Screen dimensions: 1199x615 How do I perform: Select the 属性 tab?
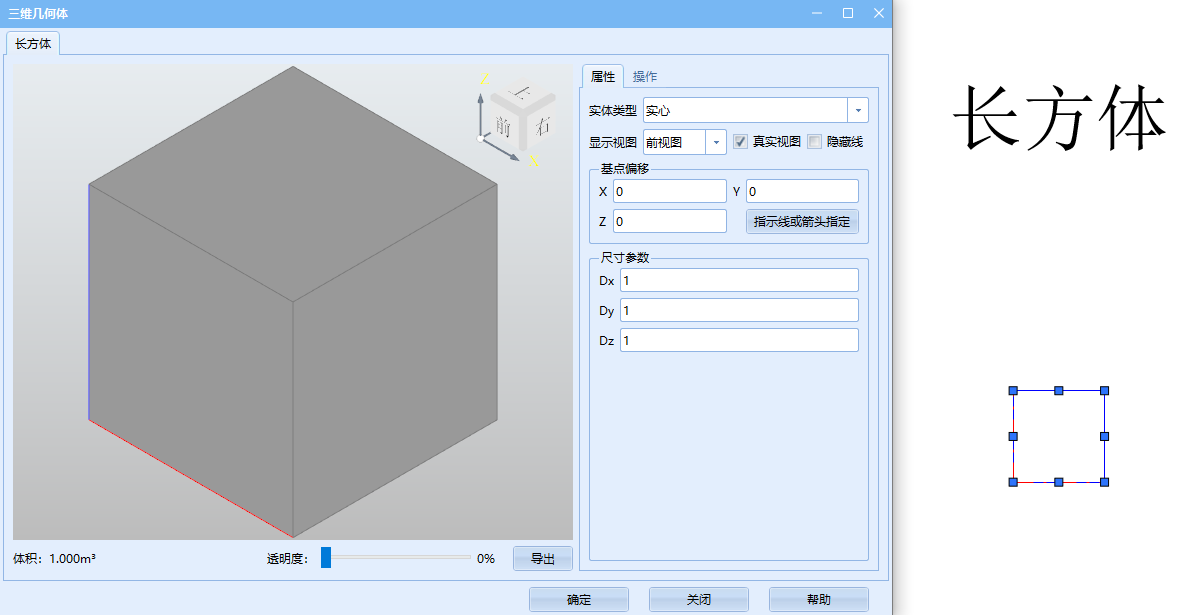pyautogui.click(x=603, y=75)
